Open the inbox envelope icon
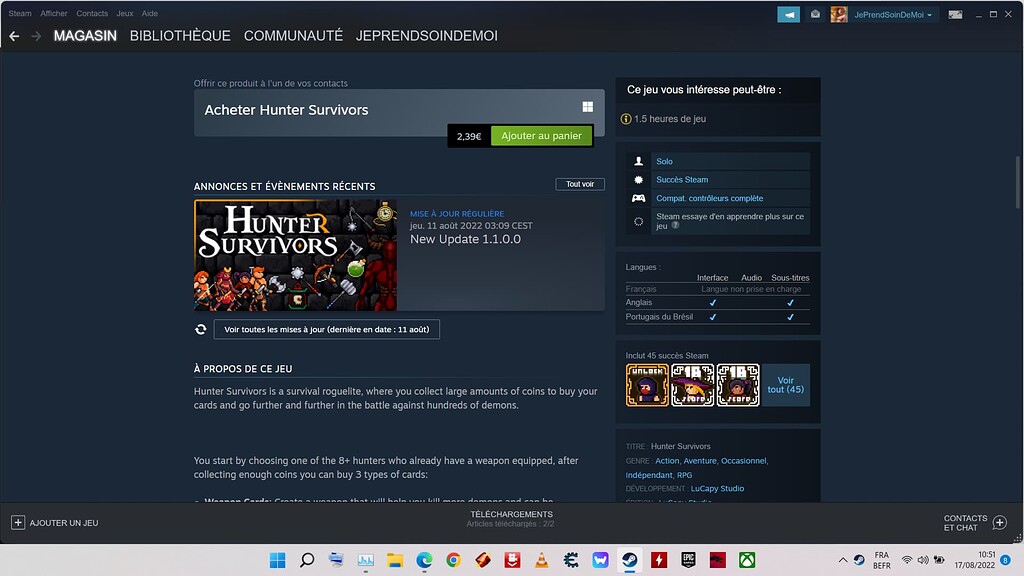Image resolution: width=1024 pixels, height=576 pixels. [815, 14]
